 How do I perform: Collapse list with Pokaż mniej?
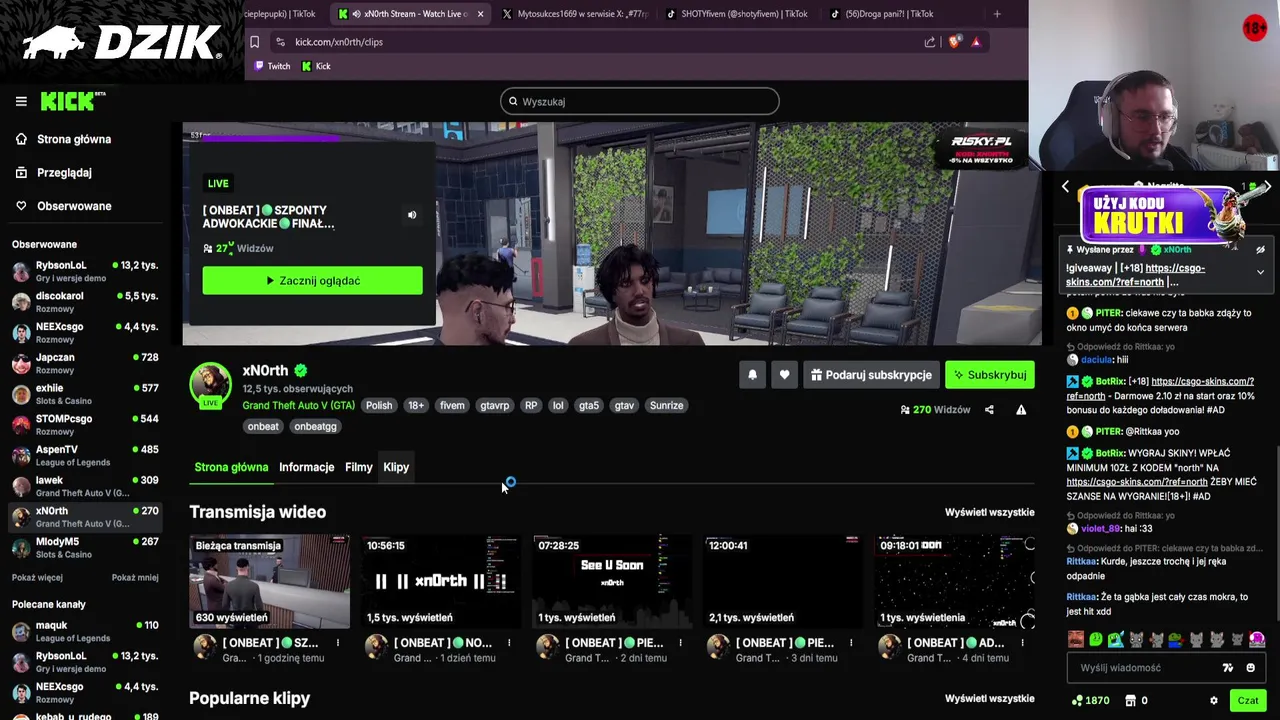pos(135,577)
